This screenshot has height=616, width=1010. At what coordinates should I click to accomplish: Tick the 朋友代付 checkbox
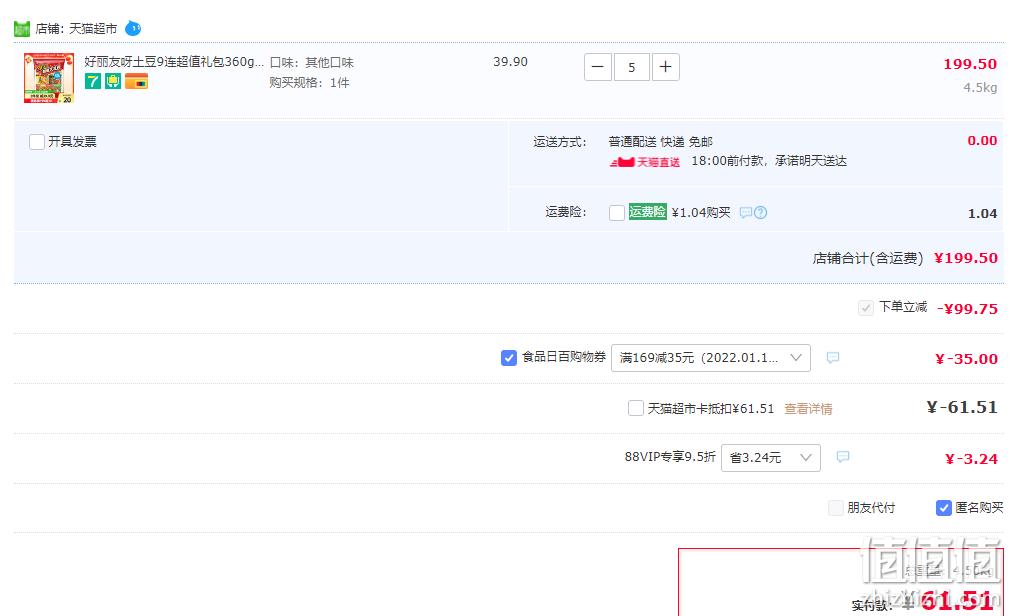835,508
